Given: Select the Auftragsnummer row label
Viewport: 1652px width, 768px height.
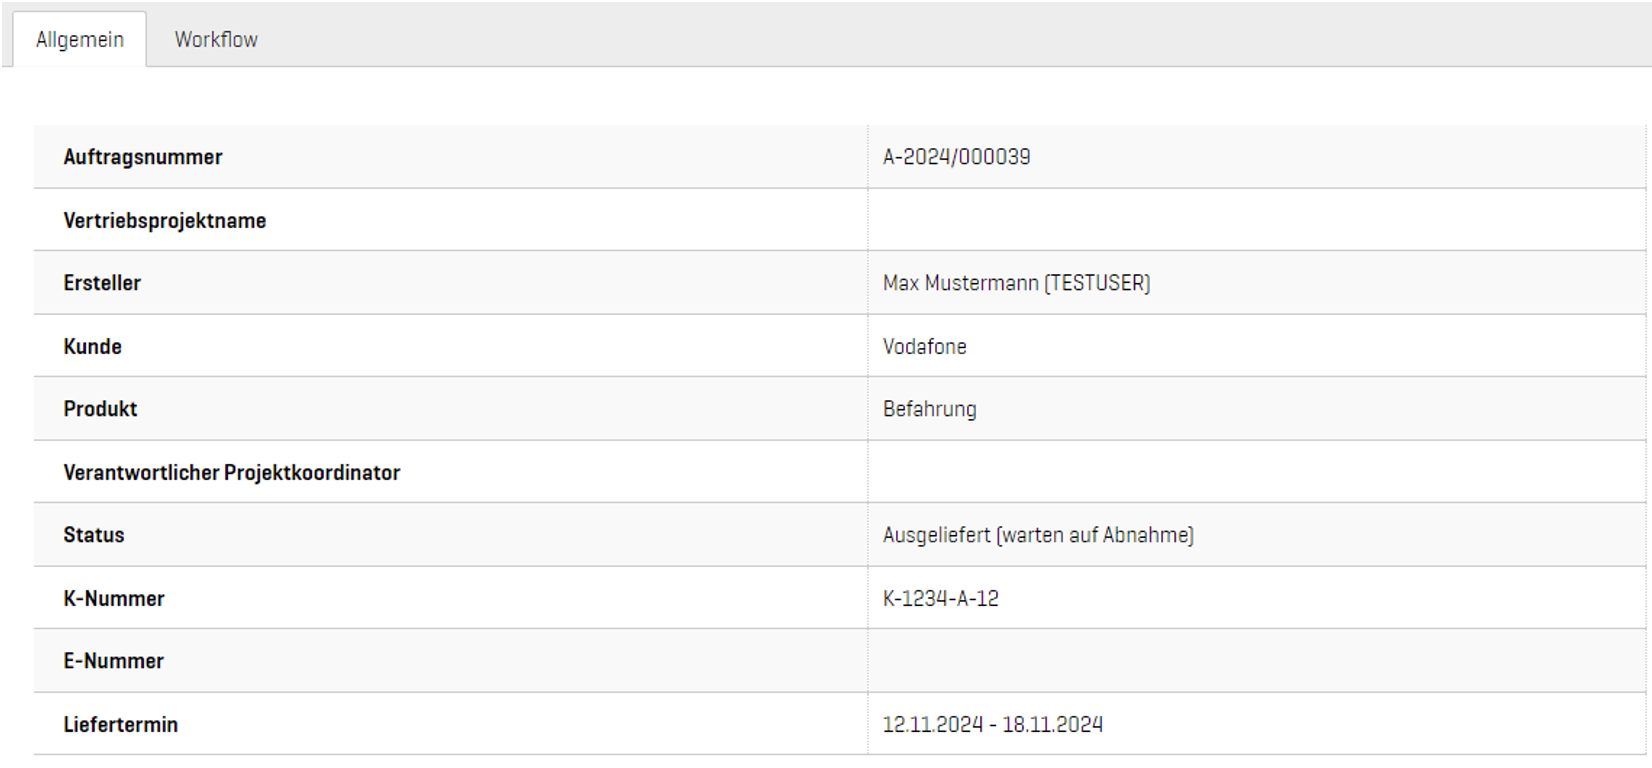Looking at the screenshot, I should coord(143,157).
